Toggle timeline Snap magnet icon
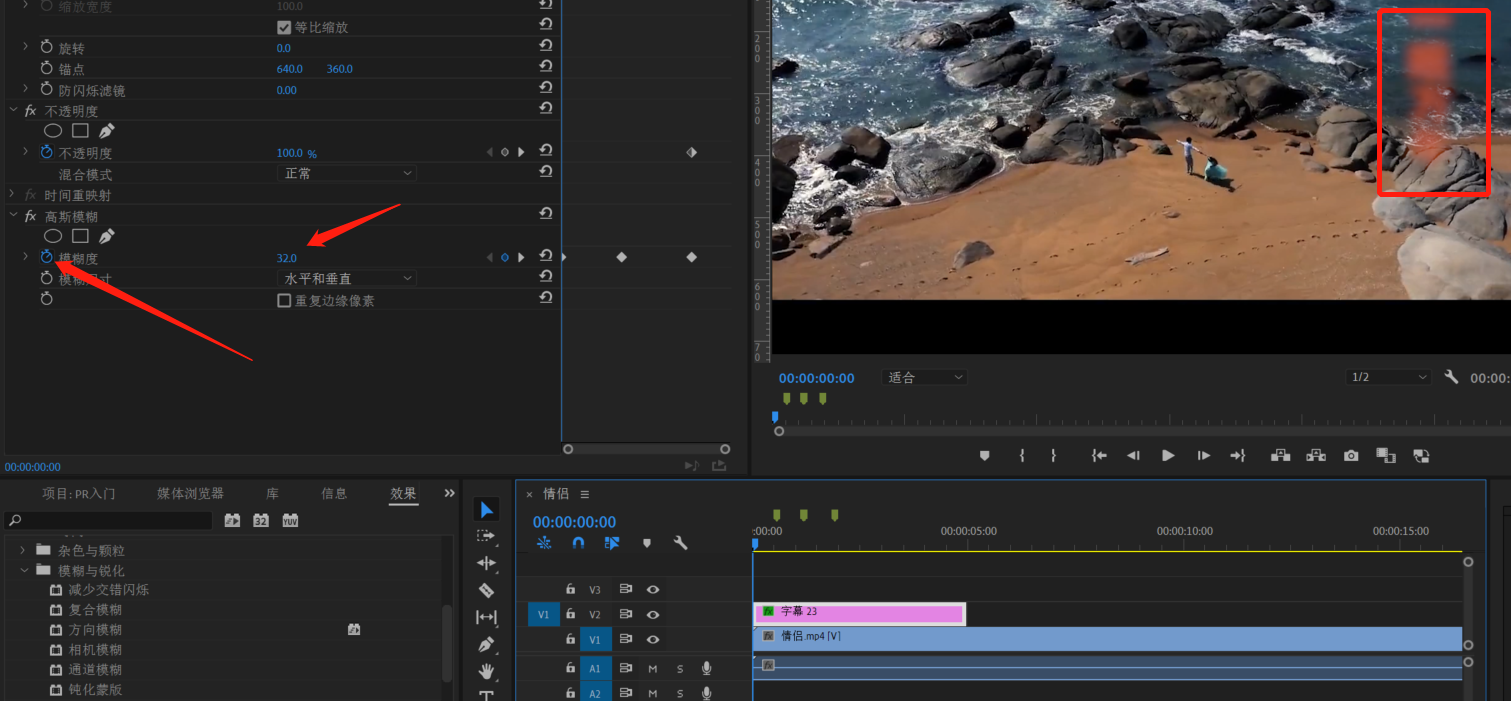The width and height of the screenshot is (1511, 701). 578,543
